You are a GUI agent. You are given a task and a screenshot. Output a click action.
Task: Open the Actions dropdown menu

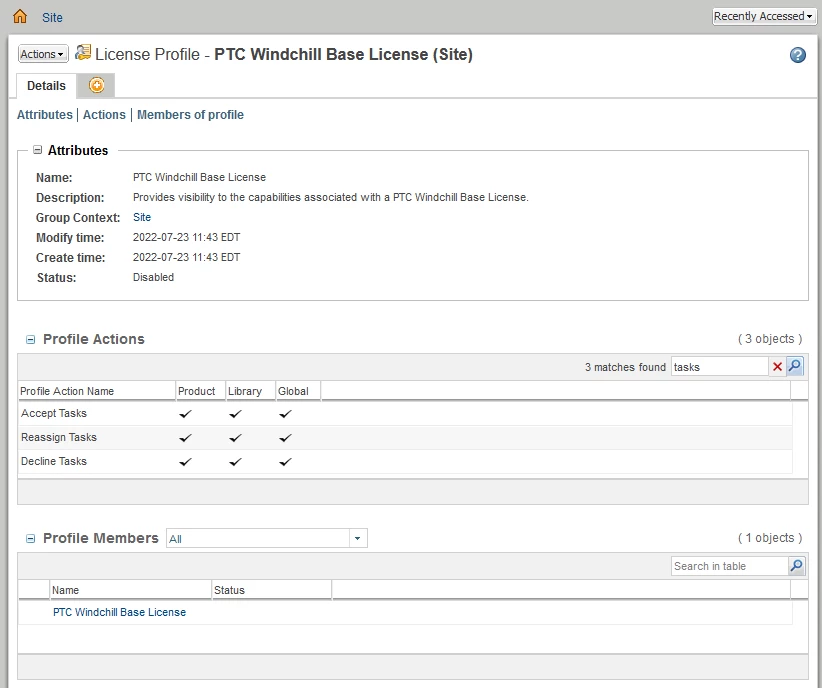click(43, 53)
